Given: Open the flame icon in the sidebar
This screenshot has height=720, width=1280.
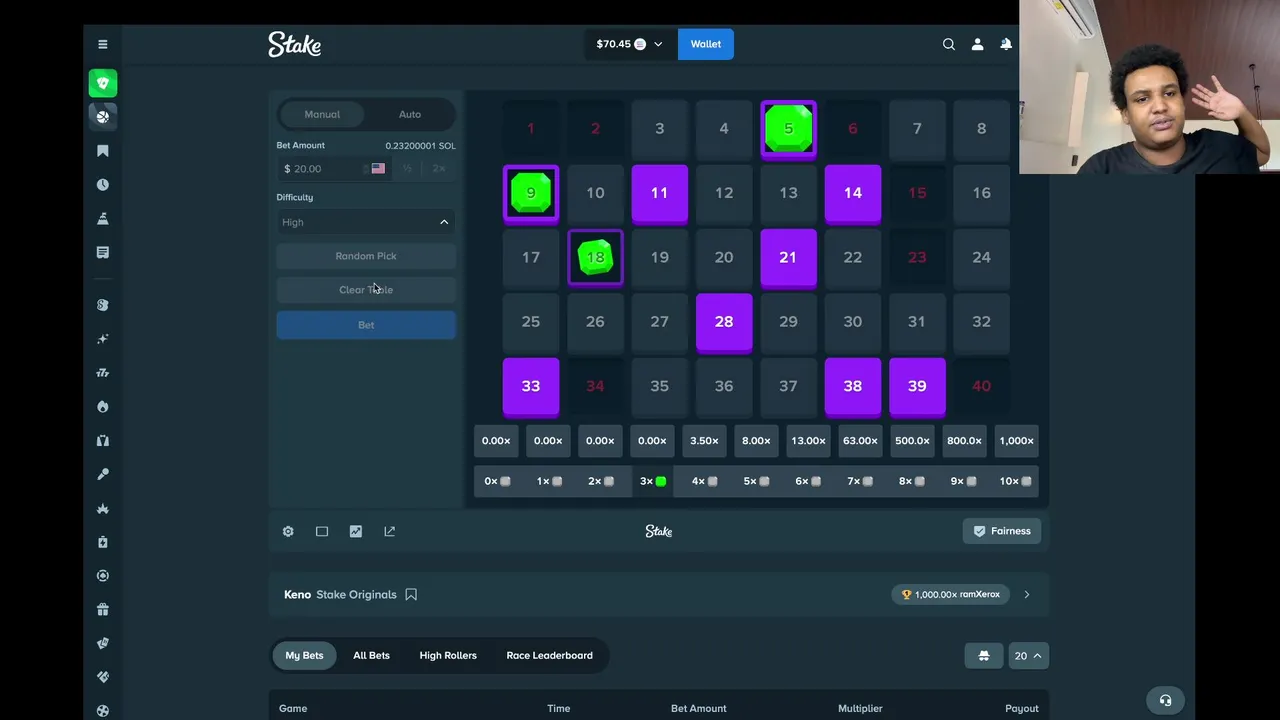Looking at the screenshot, I should [102, 407].
